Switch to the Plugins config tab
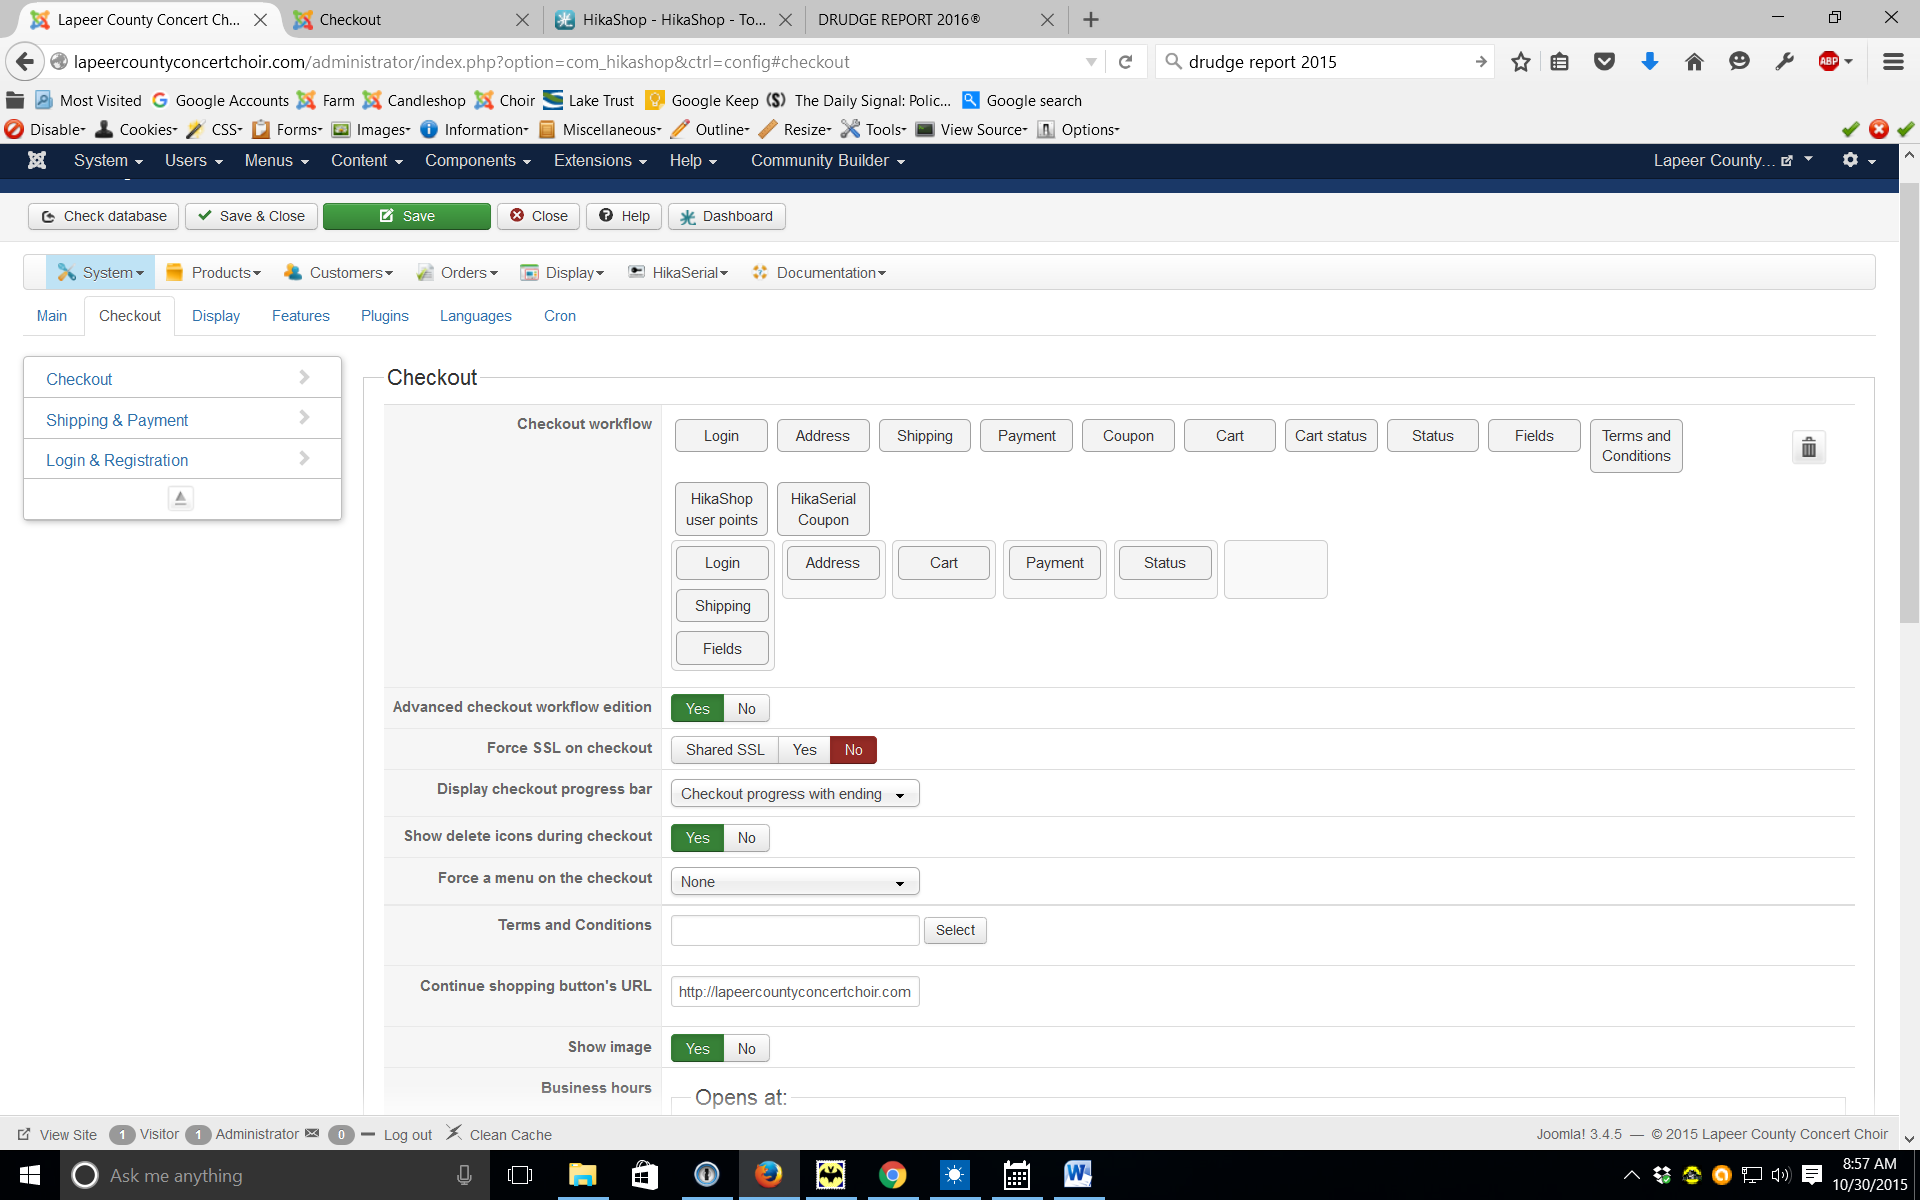This screenshot has width=1920, height=1200. coord(384,316)
